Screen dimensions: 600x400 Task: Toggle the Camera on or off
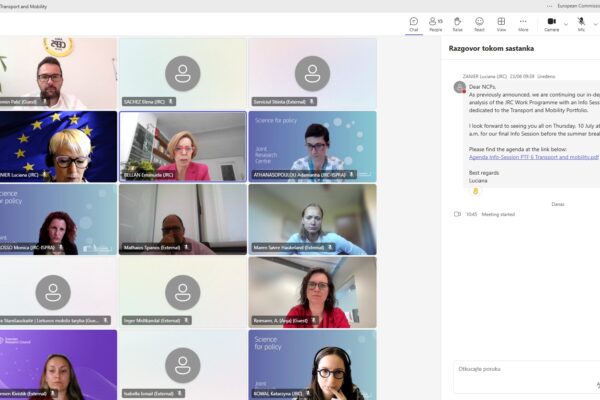[x=551, y=22]
